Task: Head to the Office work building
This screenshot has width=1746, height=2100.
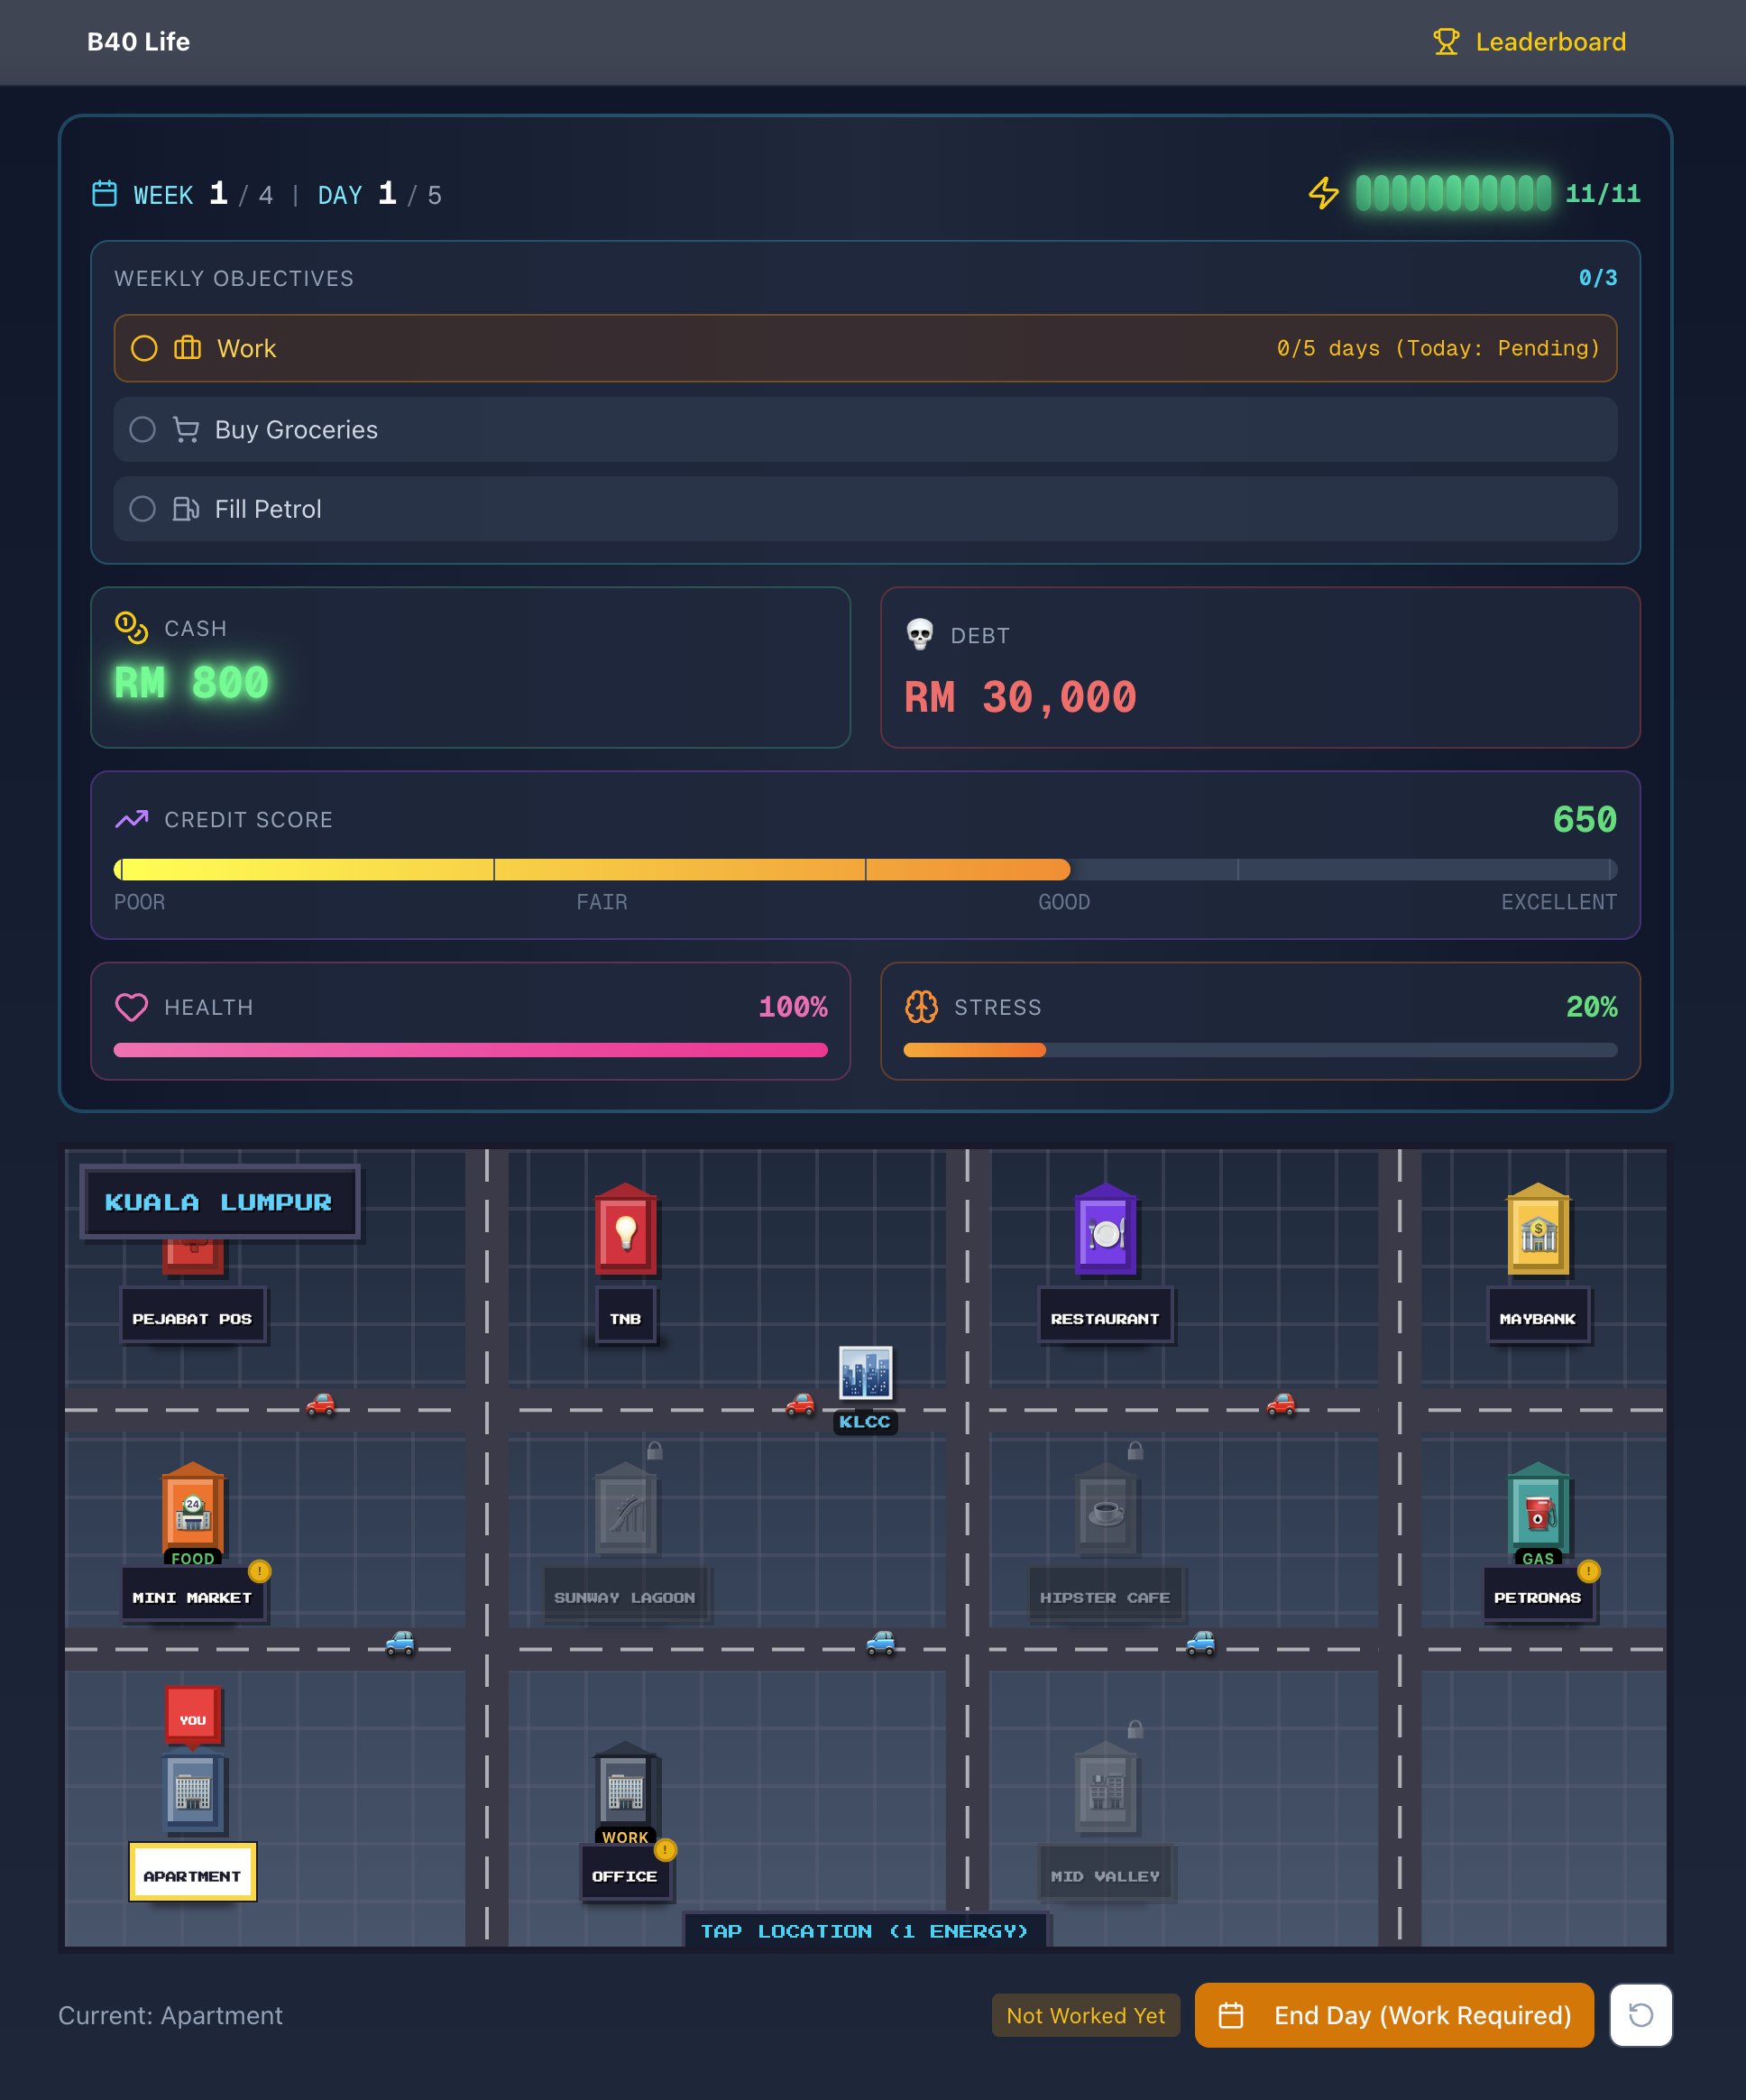Action: click(x=625, y=1790)
